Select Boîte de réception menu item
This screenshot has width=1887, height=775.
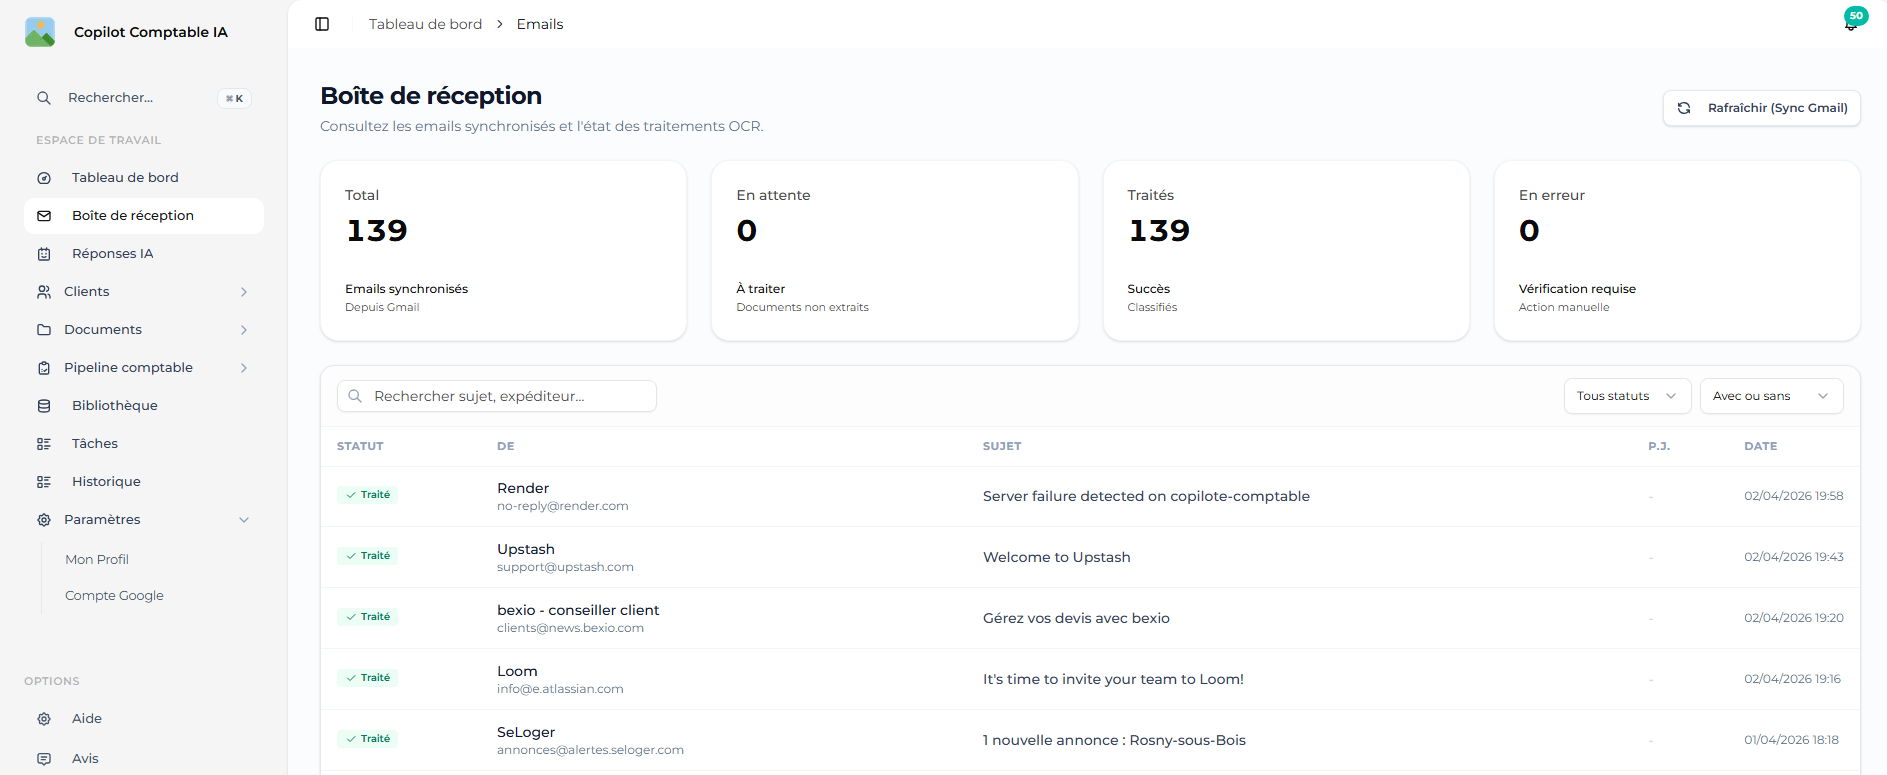click(x=144, y=216)
